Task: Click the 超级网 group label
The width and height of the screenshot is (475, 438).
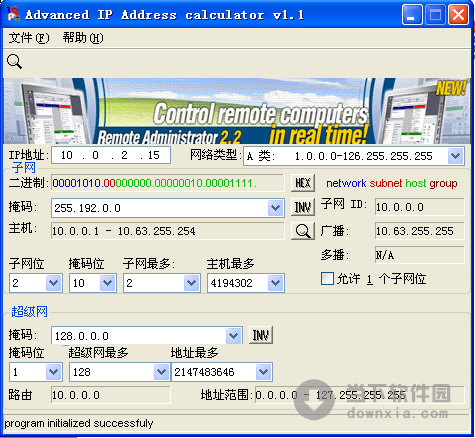Action: tap(29, 311)
